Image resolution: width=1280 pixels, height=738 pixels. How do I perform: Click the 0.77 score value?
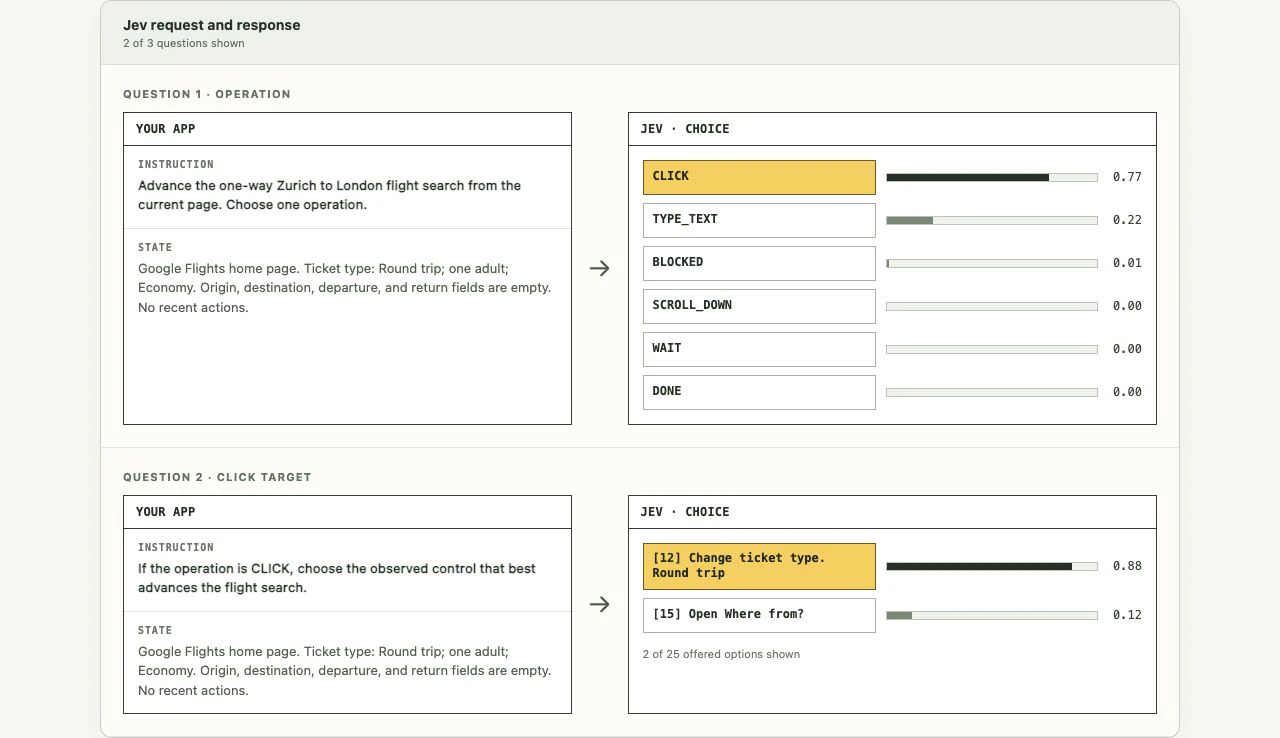click(1127, 177)
